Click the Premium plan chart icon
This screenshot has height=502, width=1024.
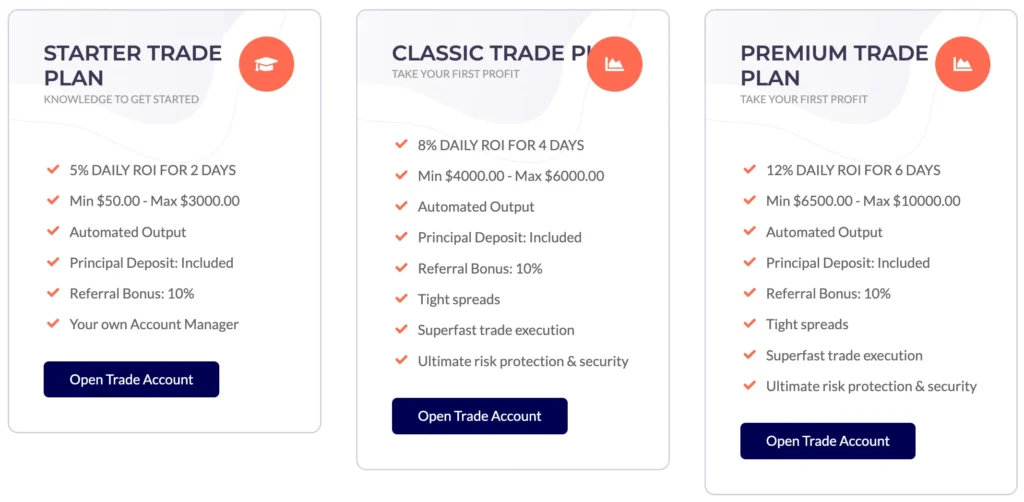(962, 64)
